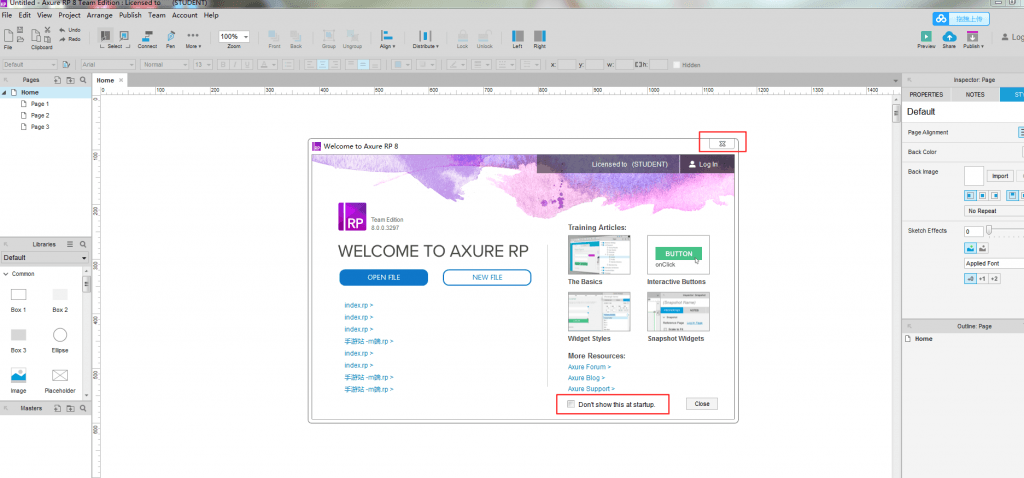Switch to the NOTES tab in Inspector
This screenshot has height=478, width=1024.
point(975,95)
